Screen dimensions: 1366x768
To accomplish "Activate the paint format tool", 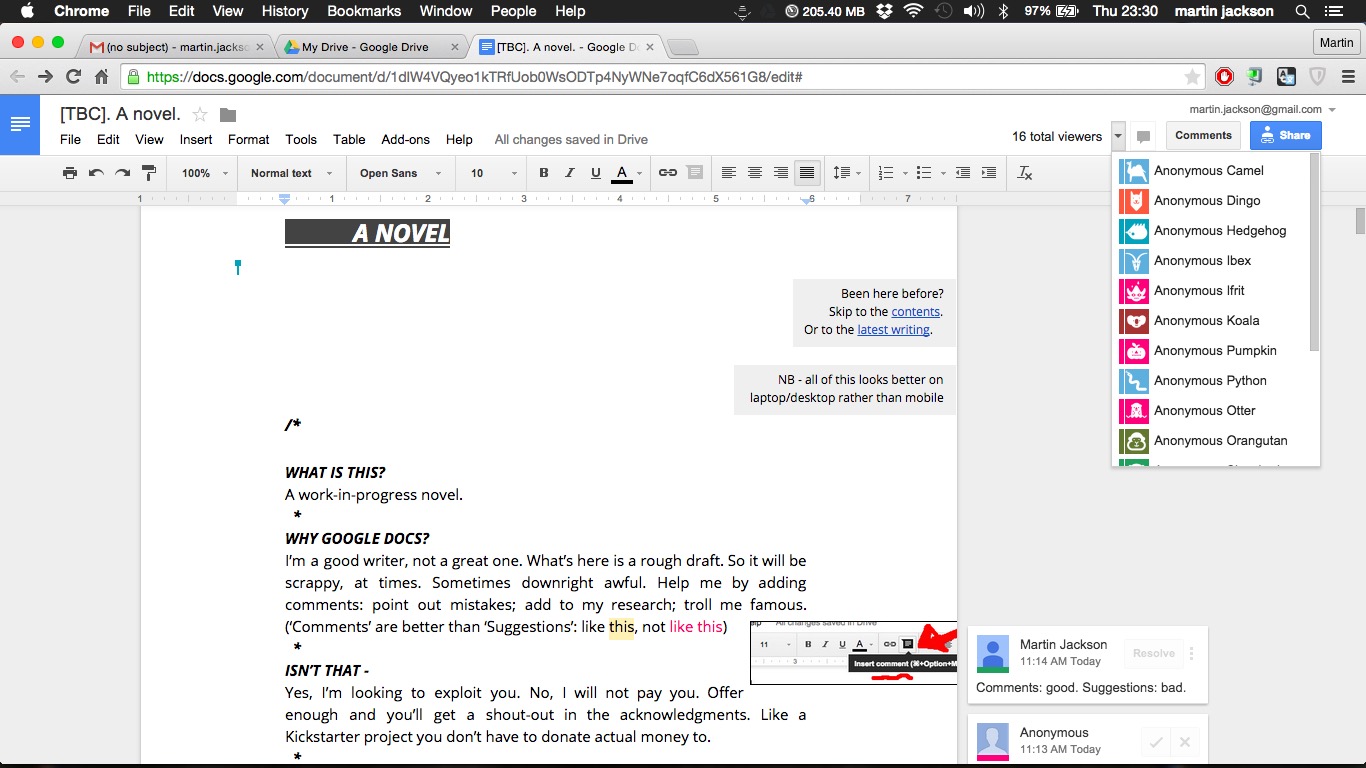I will 149,173.
